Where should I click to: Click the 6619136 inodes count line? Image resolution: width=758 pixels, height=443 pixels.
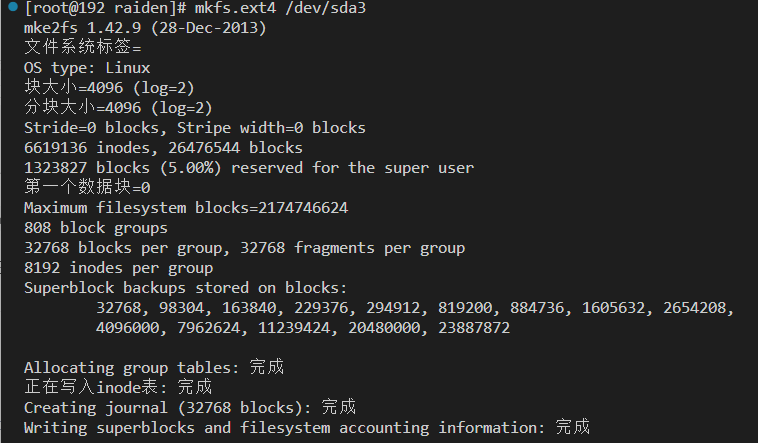(162, 148)
